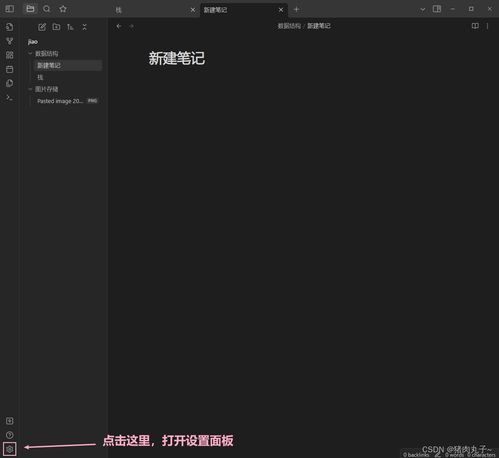Open the tab list dropdown arrow
Screen dimensions: 499x458
pos(423,9)
